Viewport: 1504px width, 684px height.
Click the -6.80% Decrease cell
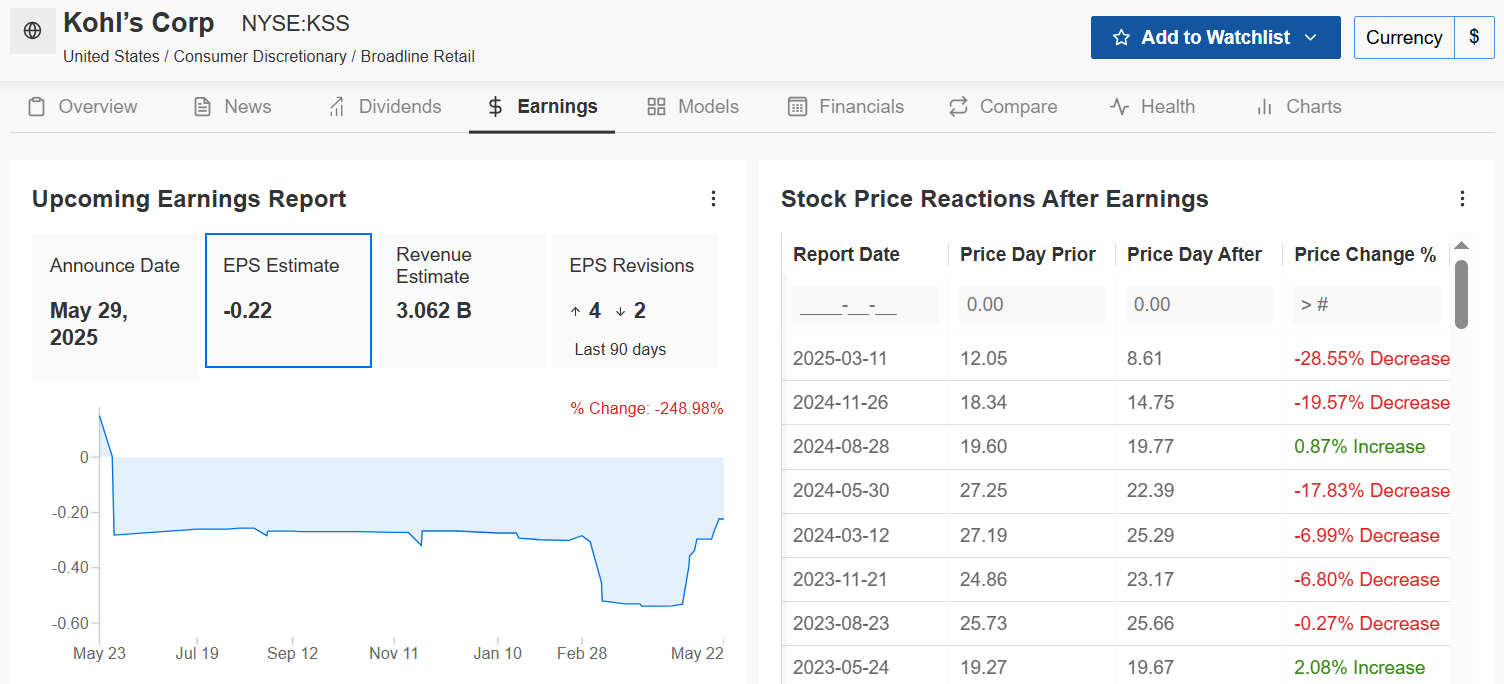(x=1367, y=580)
